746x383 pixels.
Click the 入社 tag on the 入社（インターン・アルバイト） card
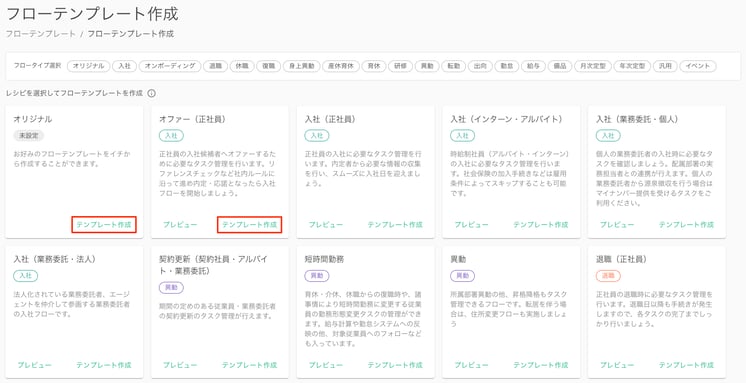pyautogui.click(x=462, y=136)
